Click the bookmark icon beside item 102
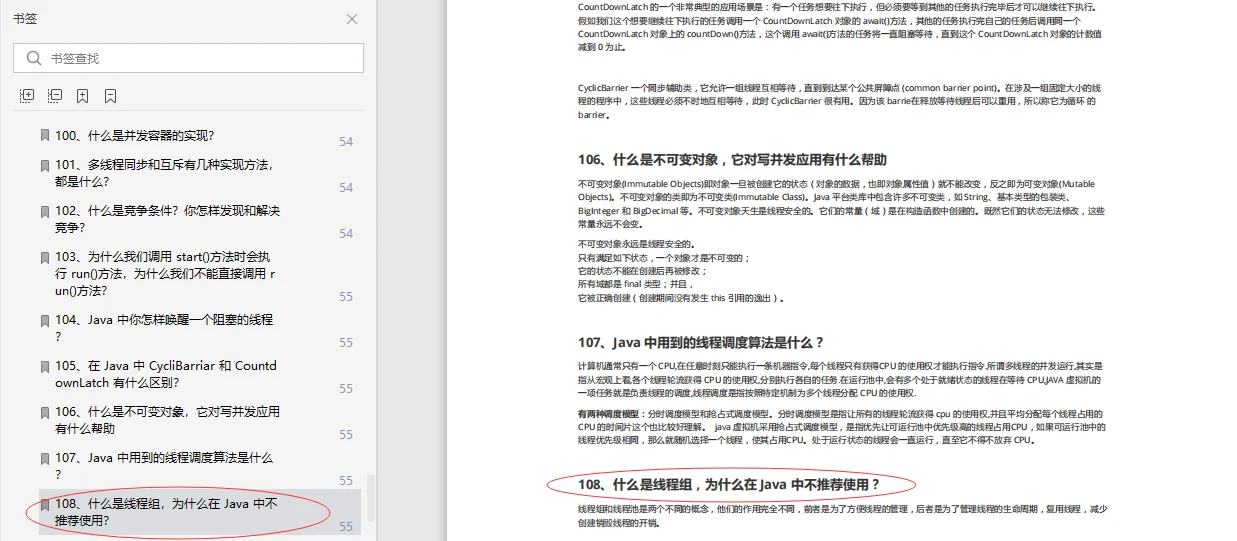Viewport: 1237px width, 541px height. [44, 211]
